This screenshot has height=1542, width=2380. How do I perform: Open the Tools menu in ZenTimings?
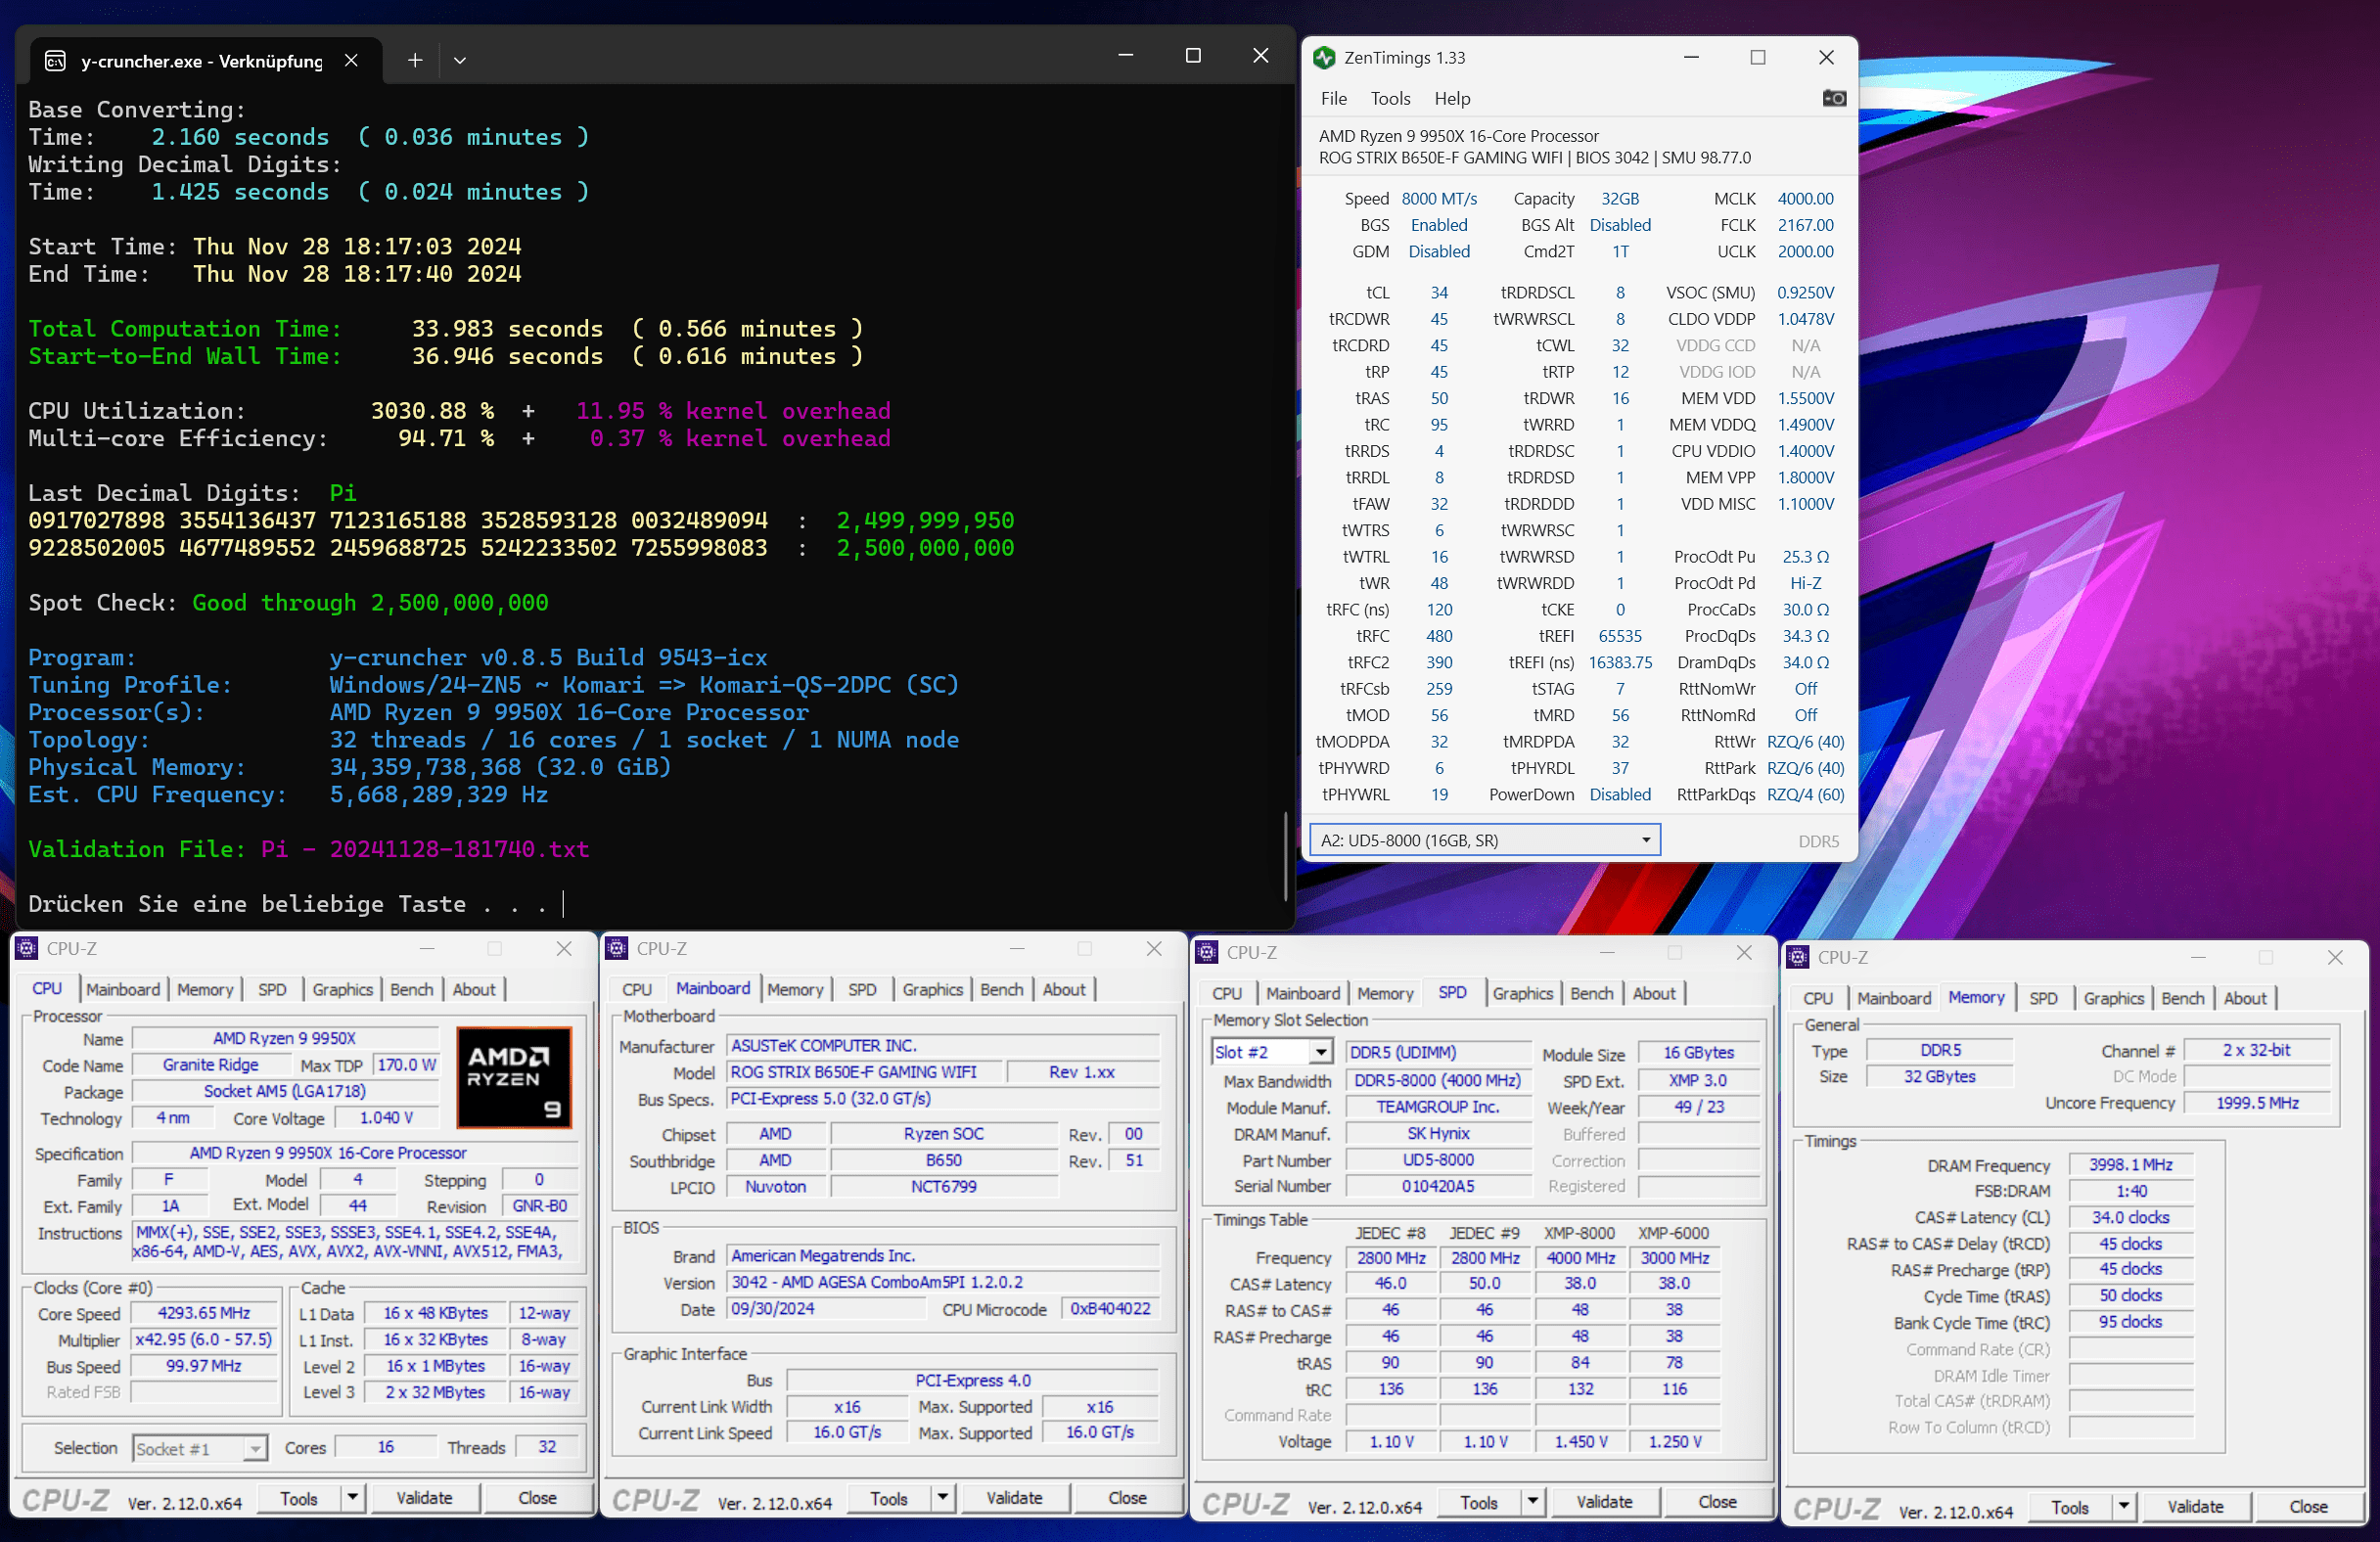click(1390, 98)
